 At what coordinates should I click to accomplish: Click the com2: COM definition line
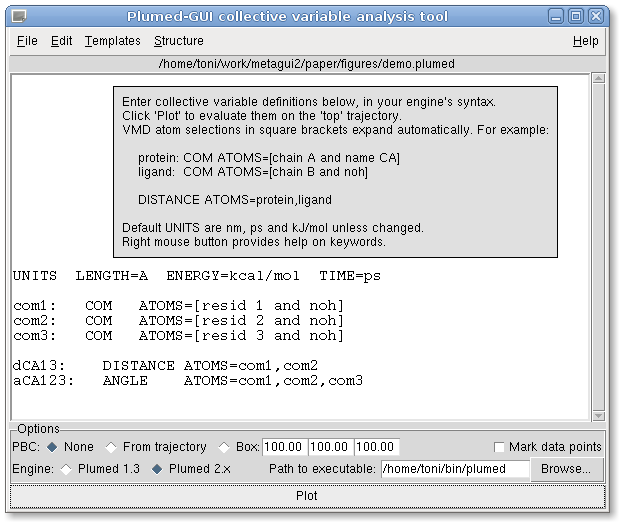click(178, 321)
